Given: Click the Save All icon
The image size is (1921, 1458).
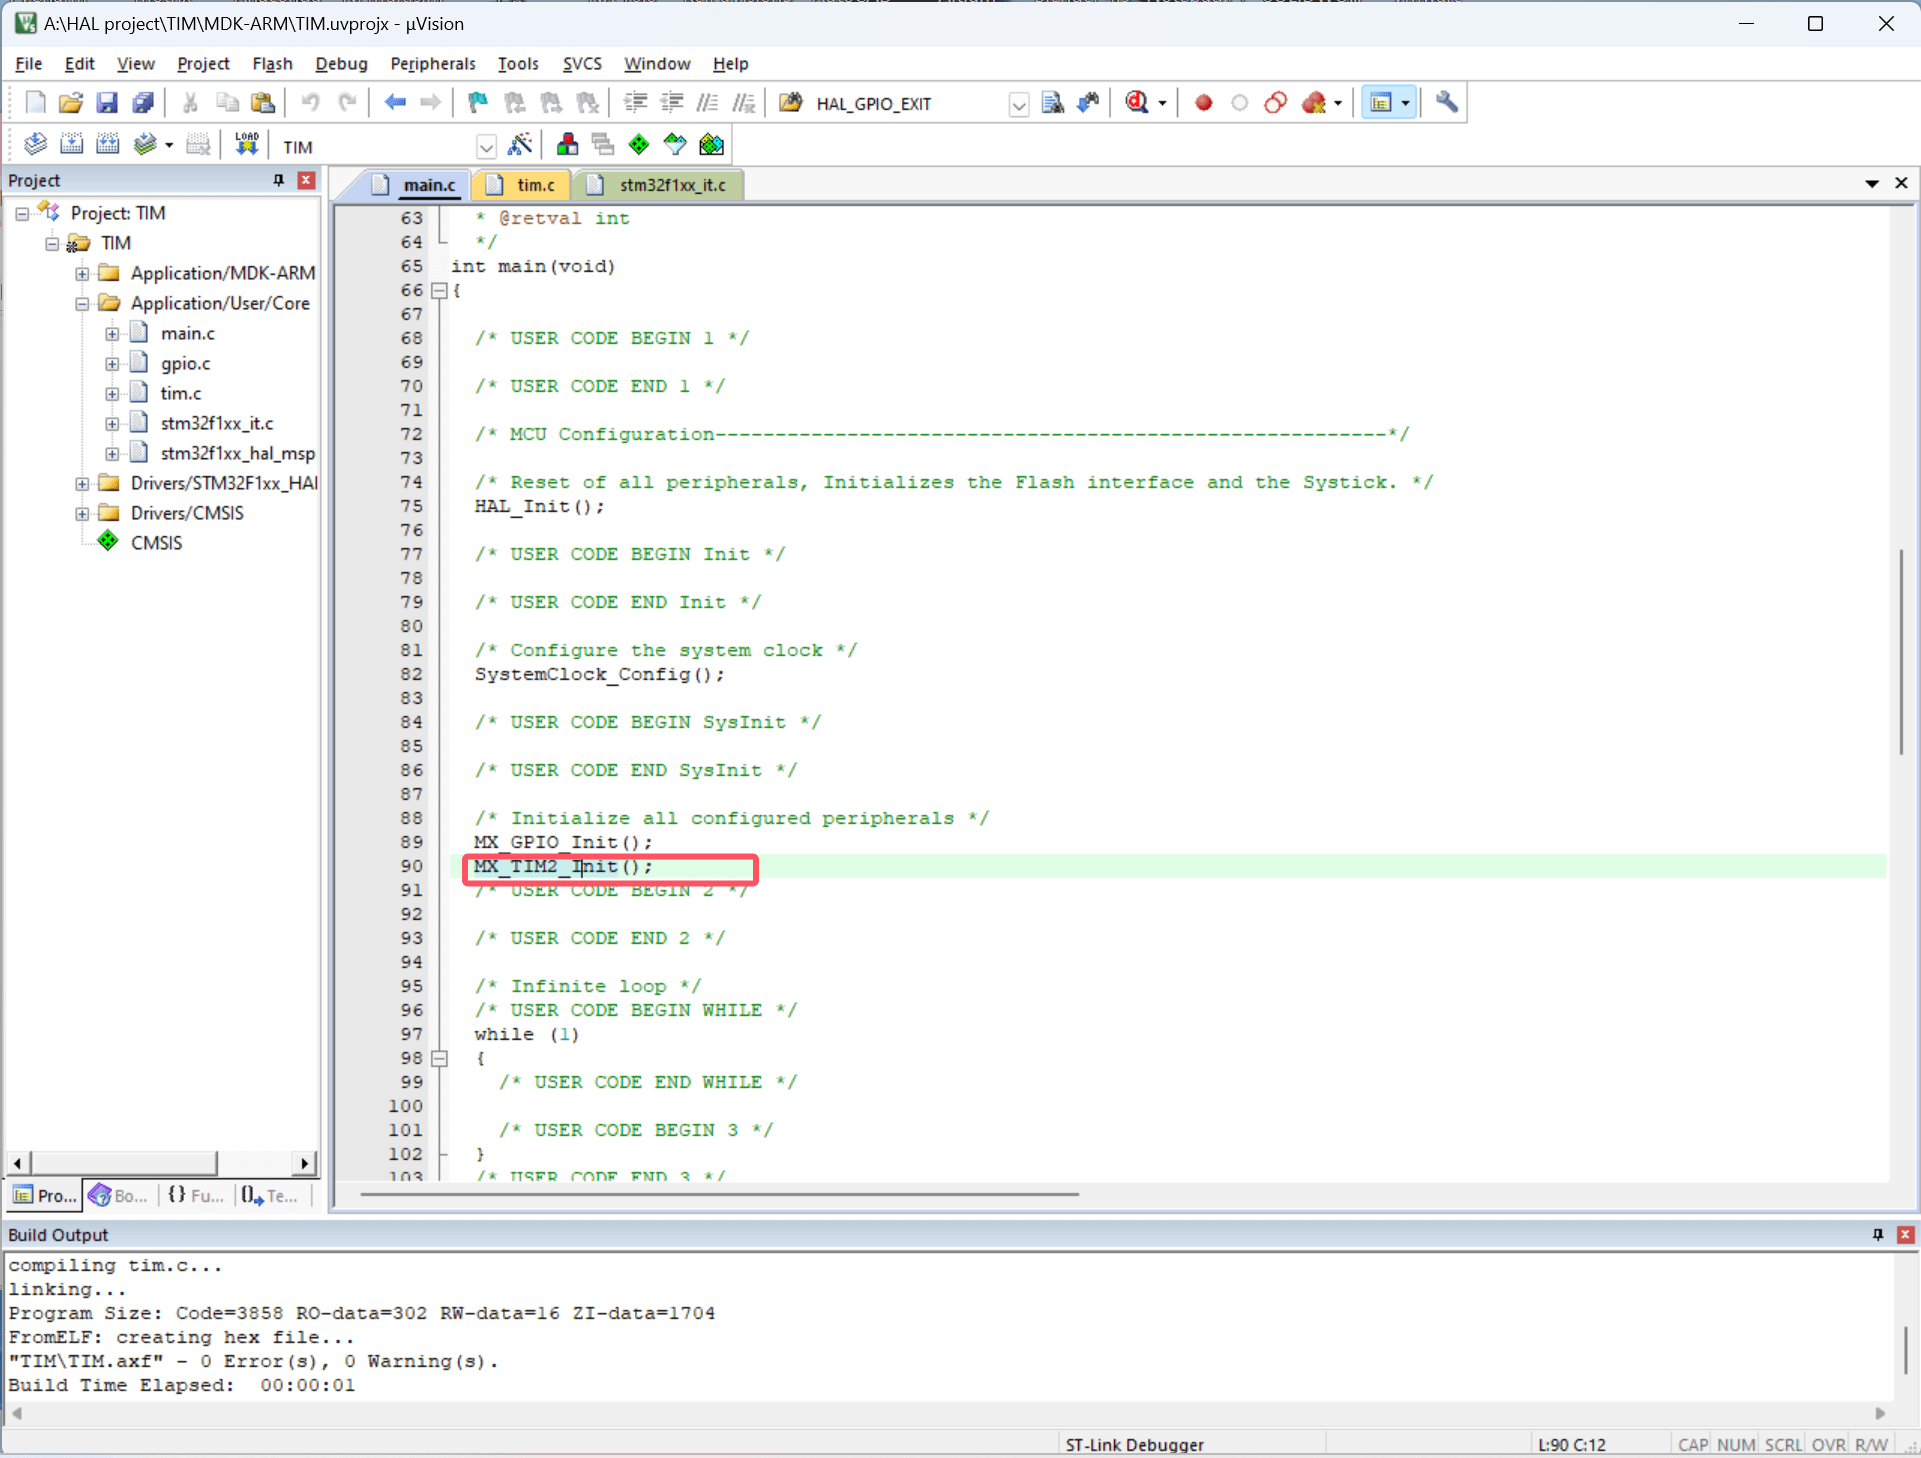Looking at the screenshot, I should point(143,103).
